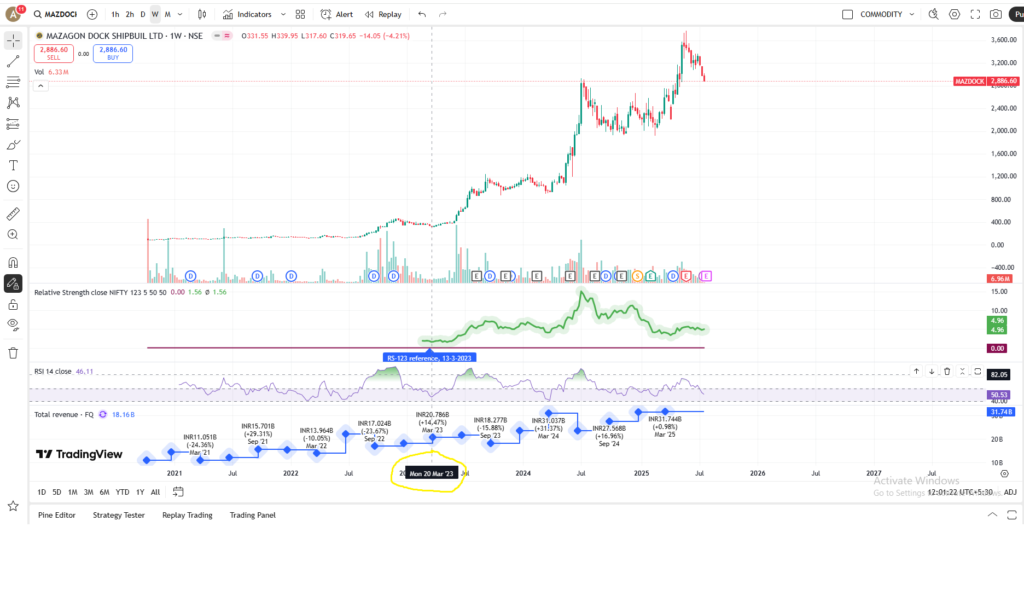Toggle lock all drawings
1024x608 pixels.
(x=13, y=305)
